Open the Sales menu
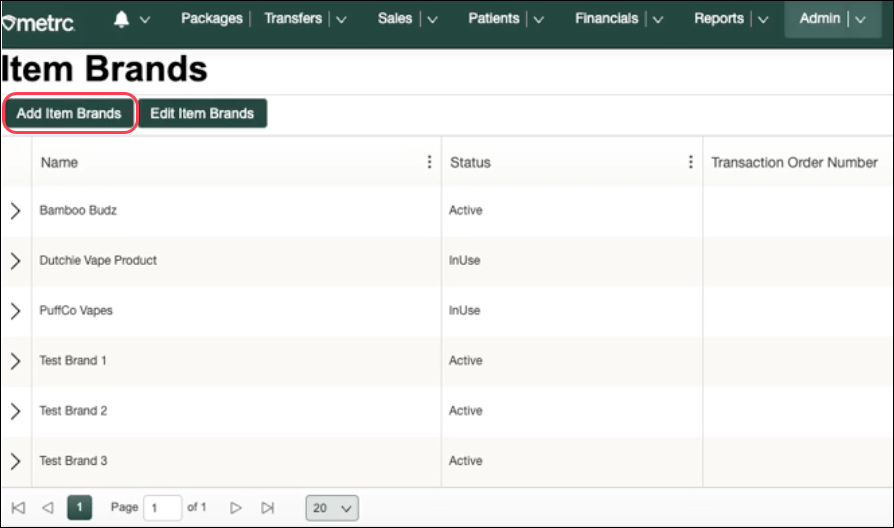Viewport: 894px width, 528px height. tap(395, 18)
